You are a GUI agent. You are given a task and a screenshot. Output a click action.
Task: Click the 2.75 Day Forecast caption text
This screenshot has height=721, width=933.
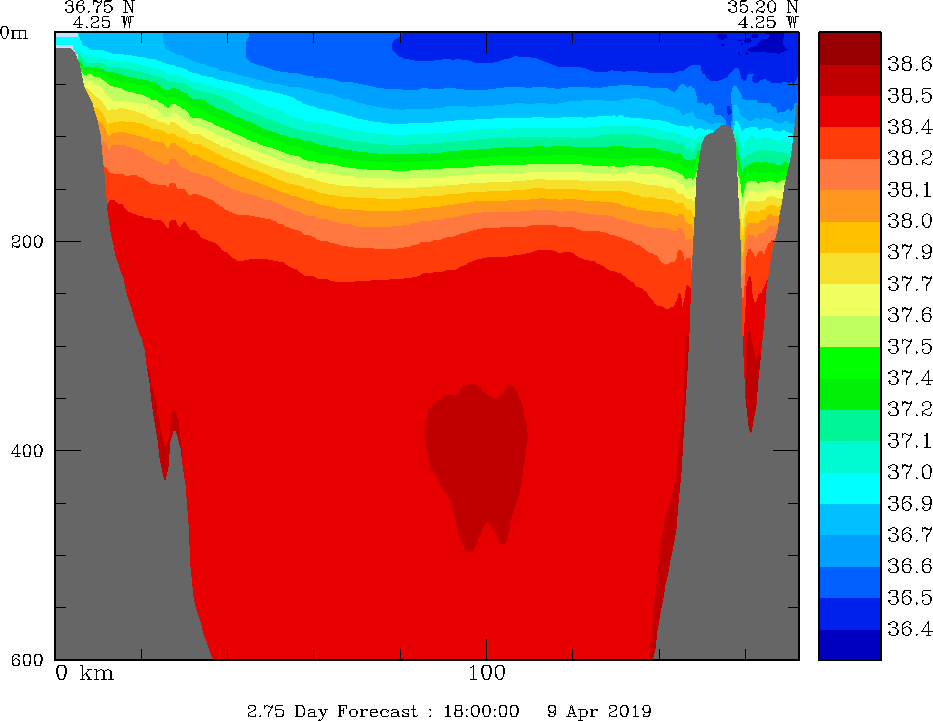coord(333,711)
